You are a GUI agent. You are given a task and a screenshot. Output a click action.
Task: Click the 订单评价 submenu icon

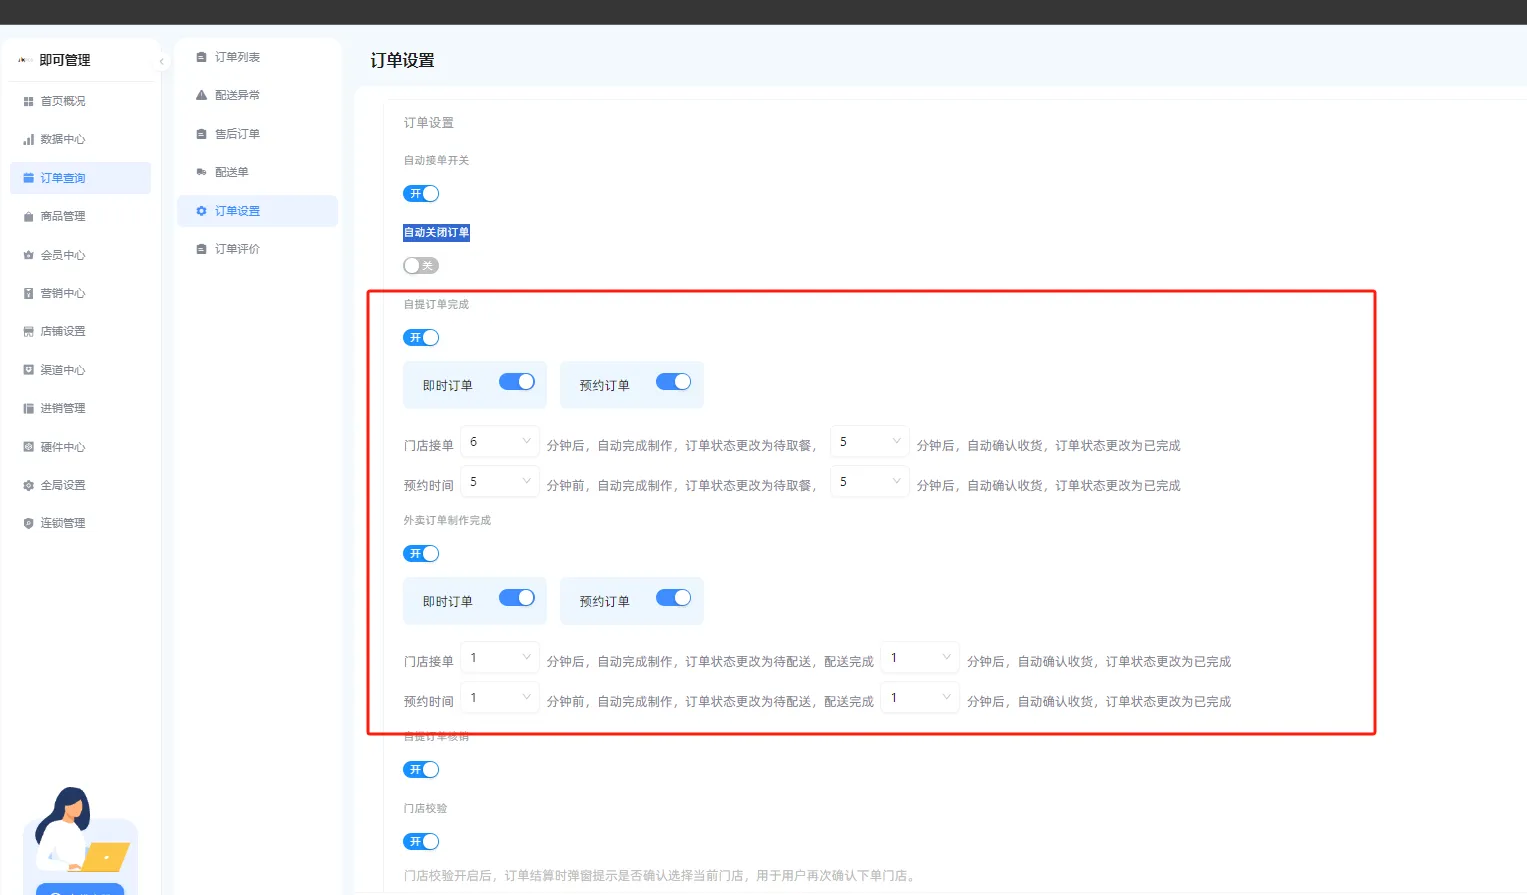pos(201,249)
